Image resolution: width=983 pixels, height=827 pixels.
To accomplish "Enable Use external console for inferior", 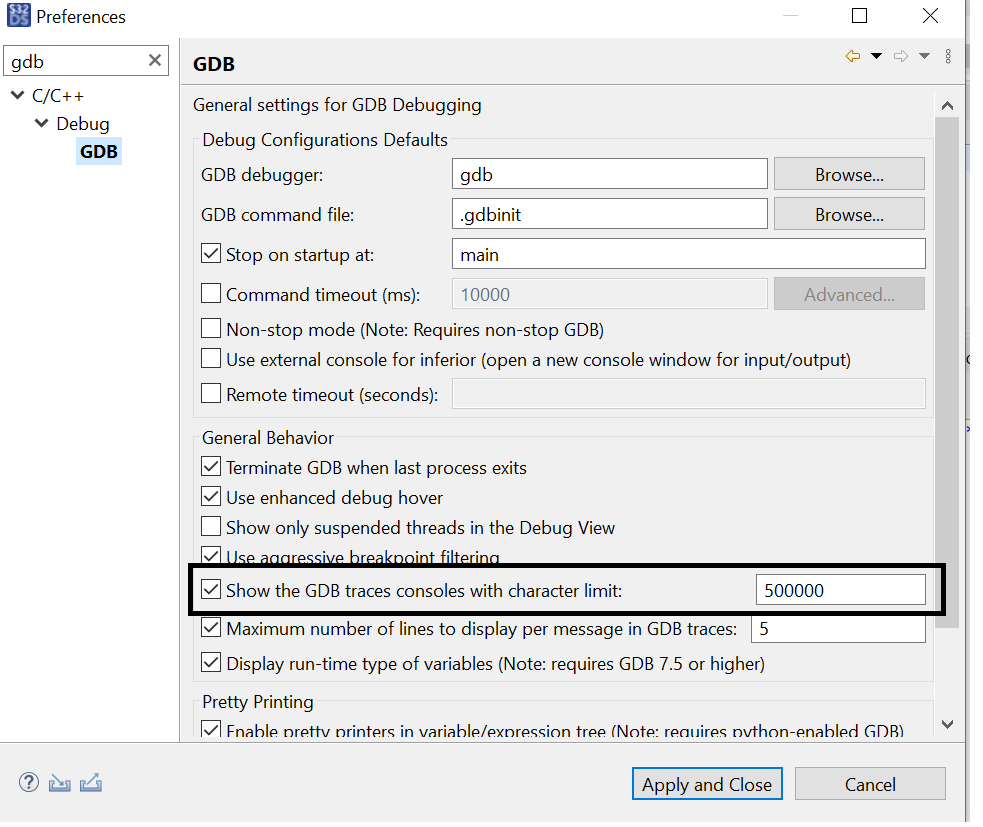I will click(211, 359).
